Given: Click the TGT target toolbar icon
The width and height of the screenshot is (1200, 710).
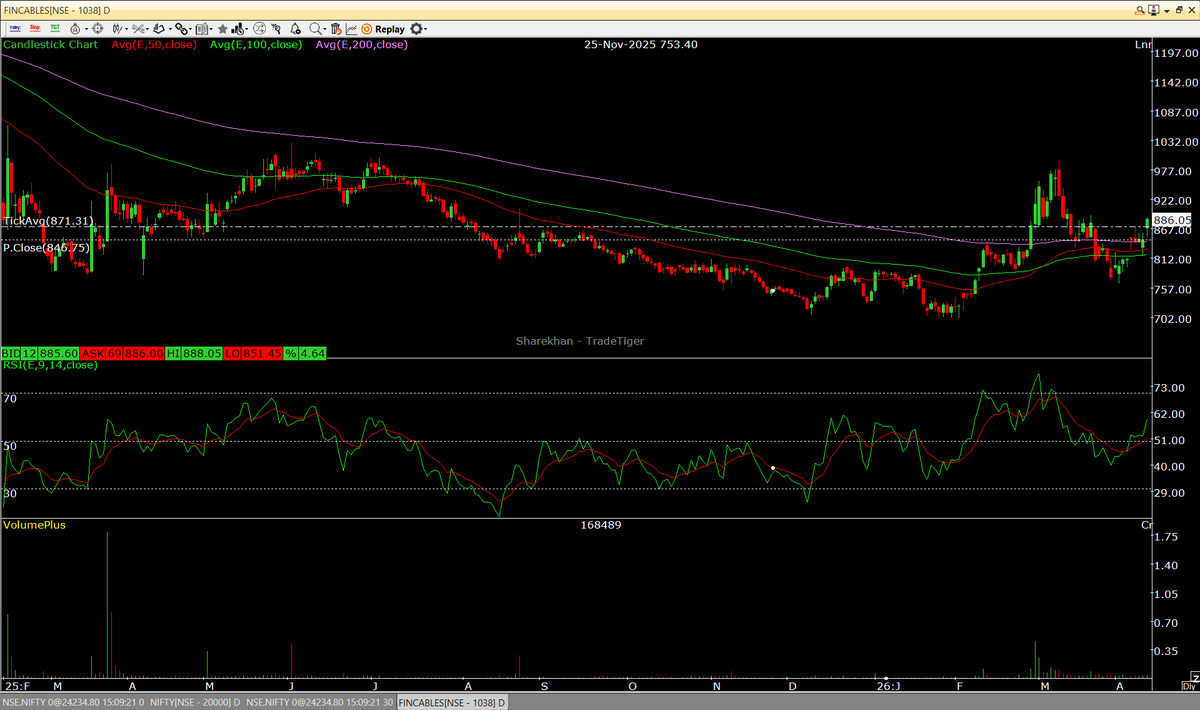Looking at the screenshot, I should [54, 29].
